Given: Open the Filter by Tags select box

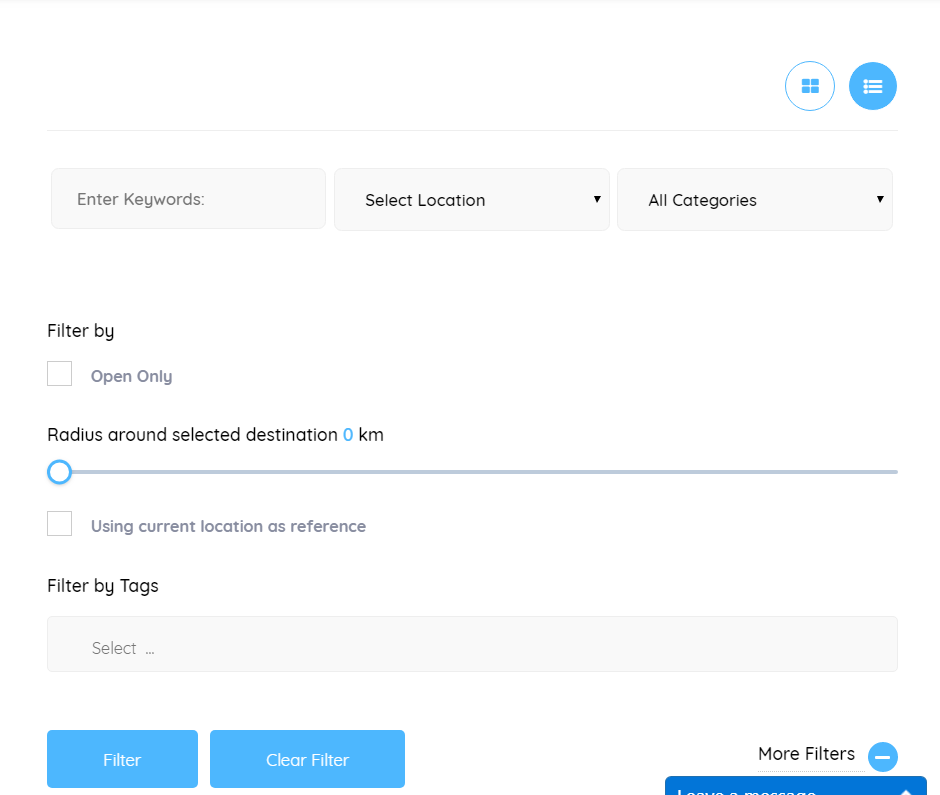Looking at the screenshot, I should coord(472,645).
